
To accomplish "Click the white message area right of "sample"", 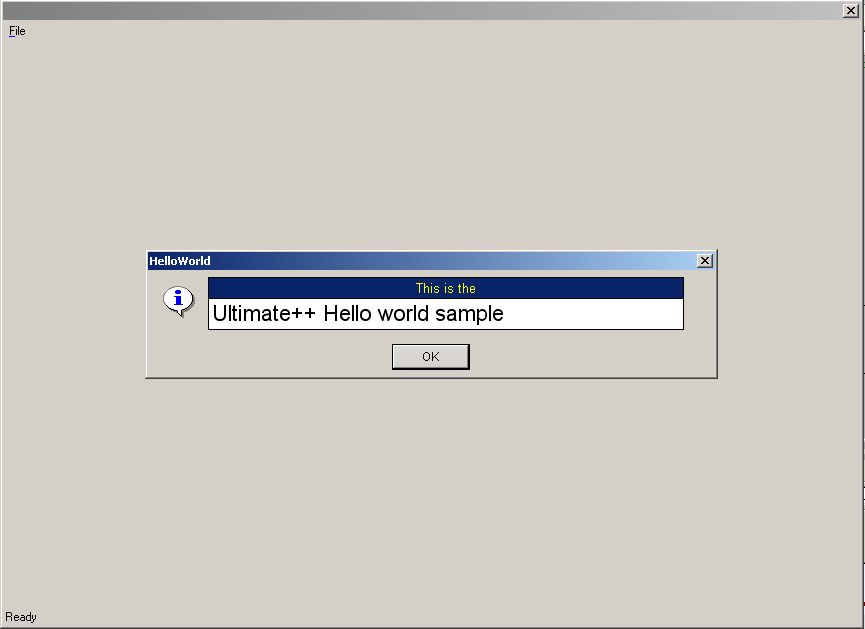I will pyautogui.click(x=593, y=314).
